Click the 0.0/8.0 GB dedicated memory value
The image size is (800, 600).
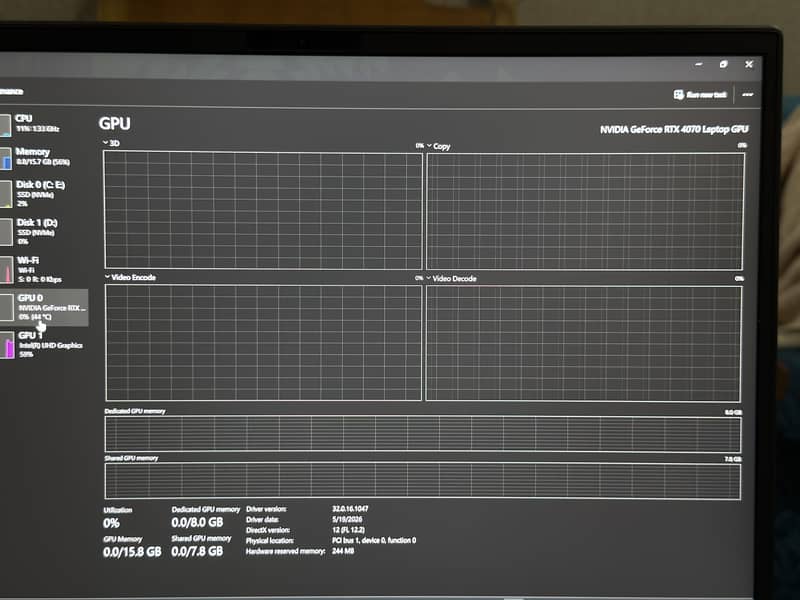coord(197,522)
